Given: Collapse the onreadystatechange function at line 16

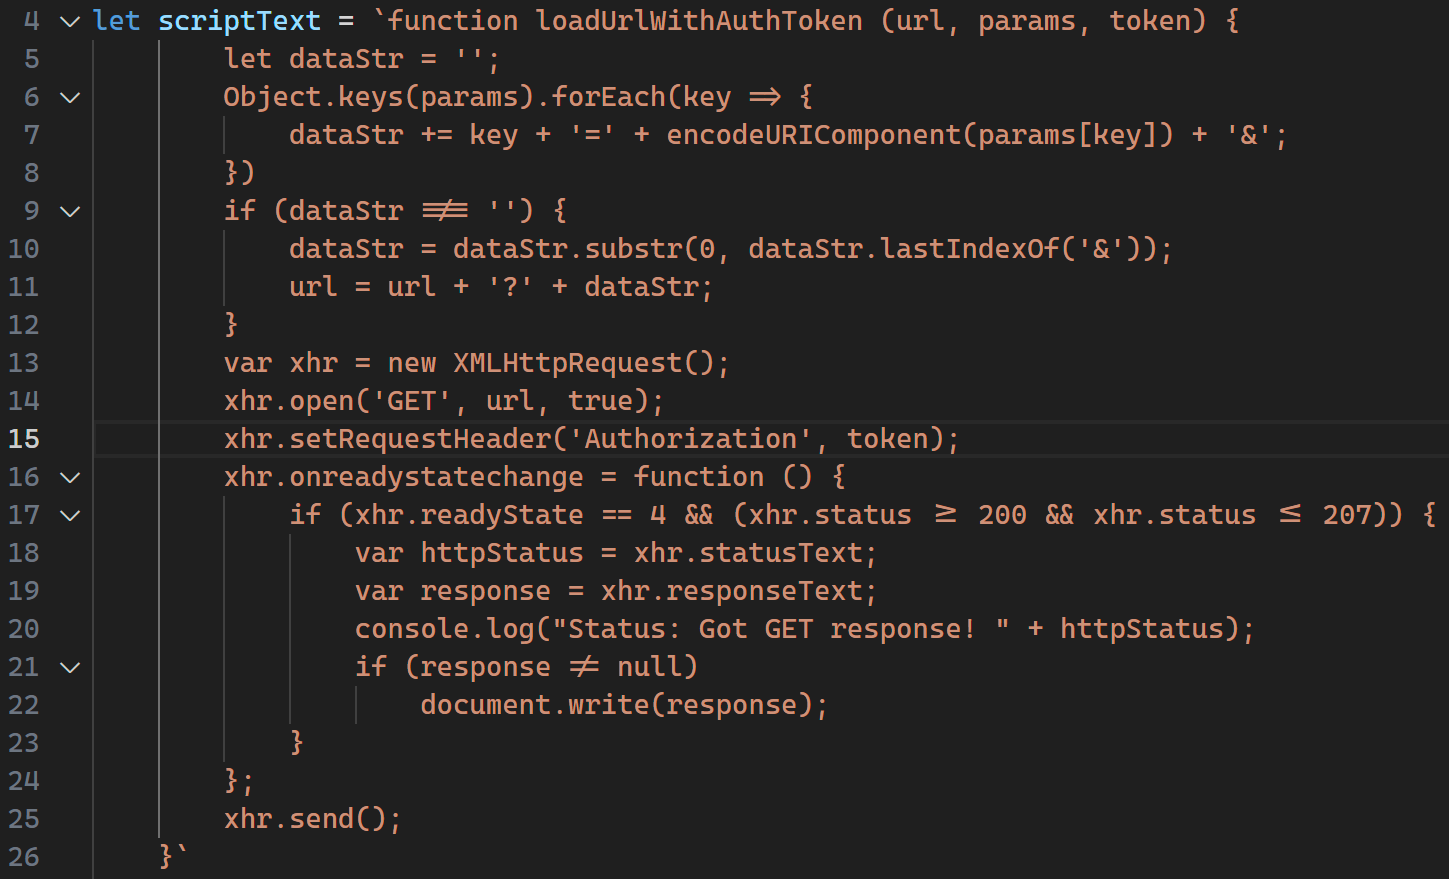Looking at the screenshot, I should (70, 477).
